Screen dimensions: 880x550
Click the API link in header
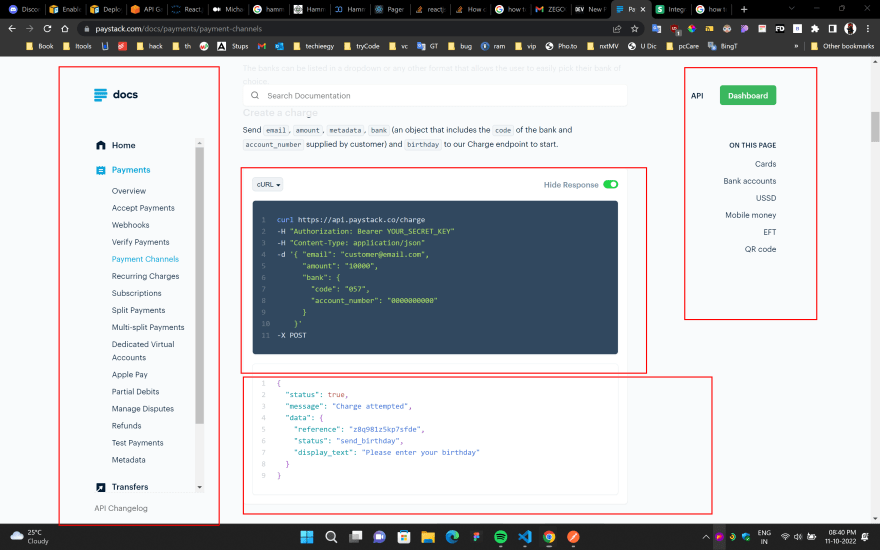coord(697,95)
